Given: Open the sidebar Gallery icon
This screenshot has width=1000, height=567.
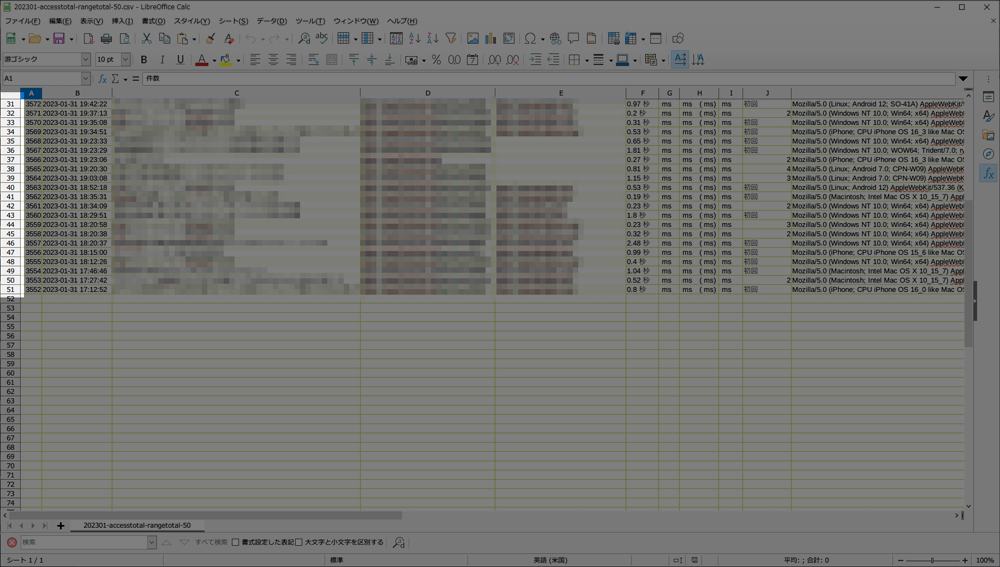Looking at the screenshot, I should coord(988,135).
